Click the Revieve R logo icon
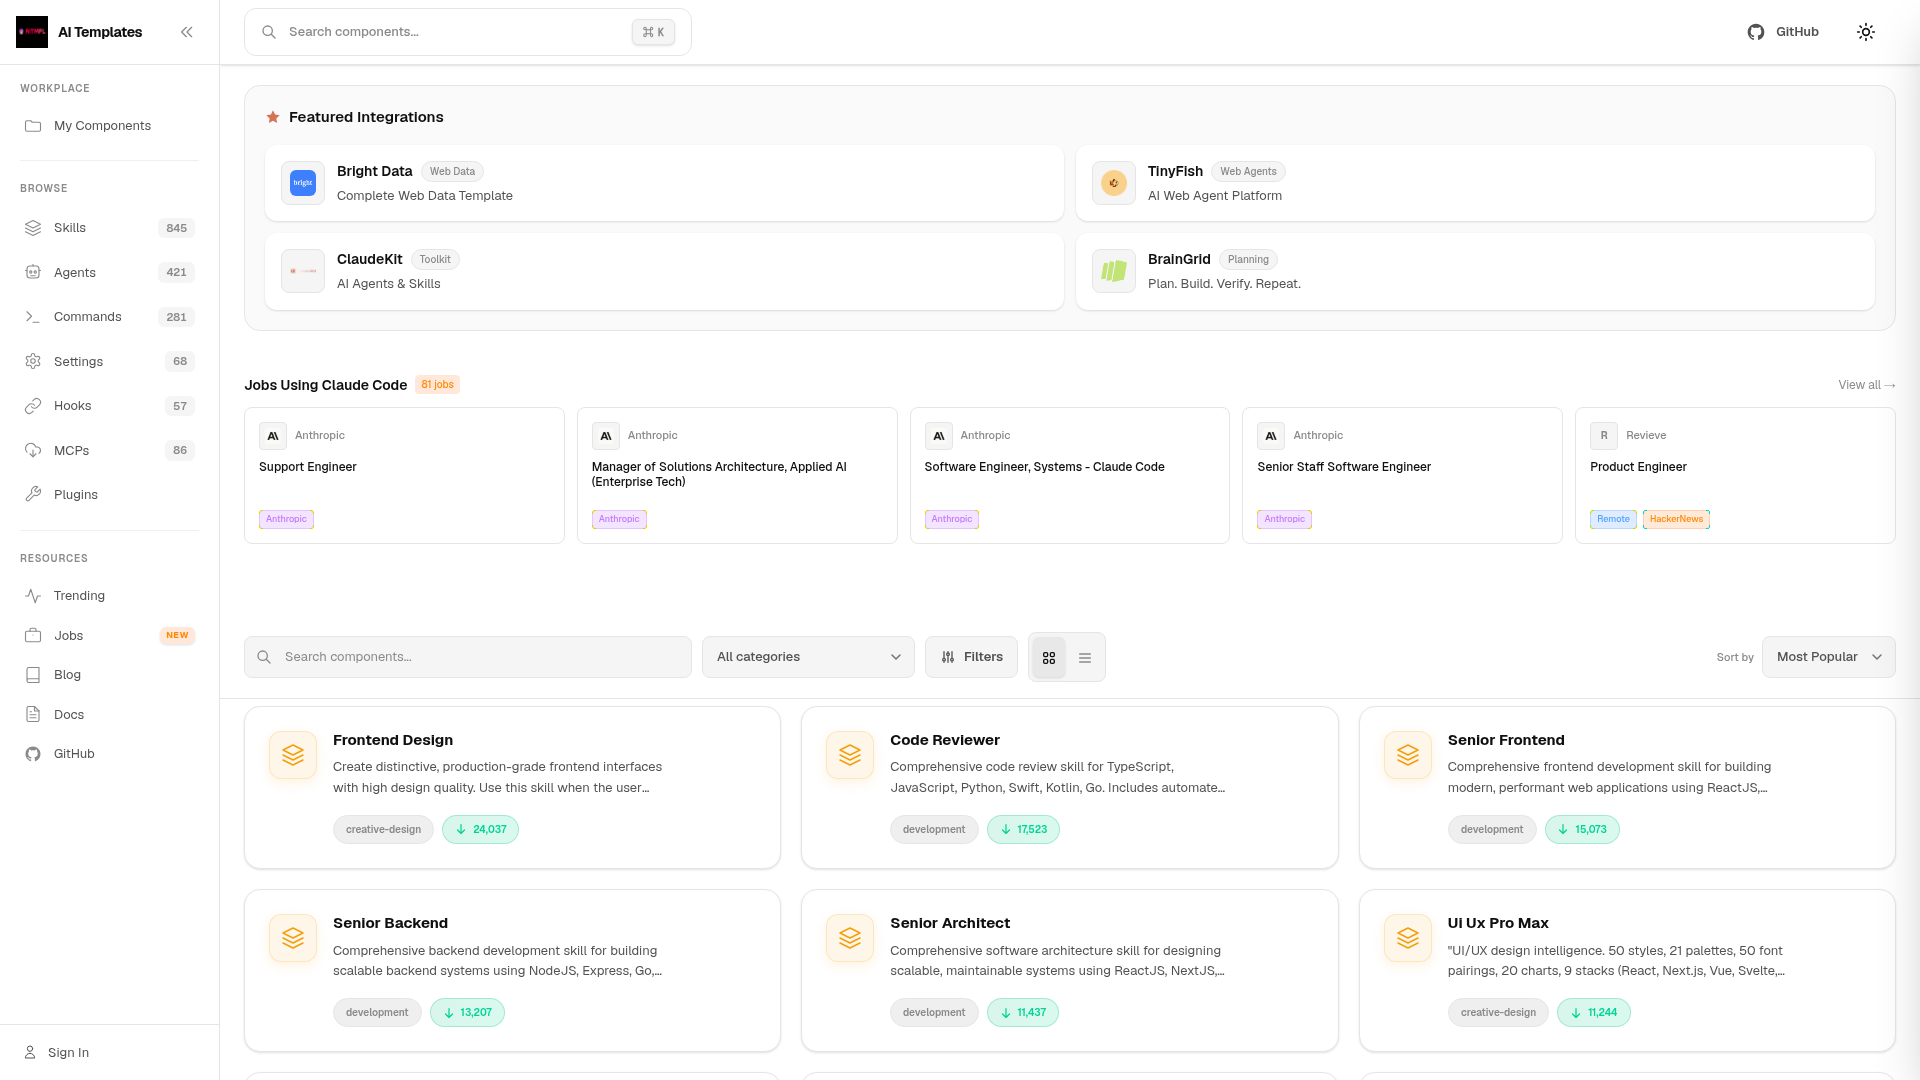The height and width of the screenshot is (1080, 1920). pyautogui.click(x=1604, y=436)
